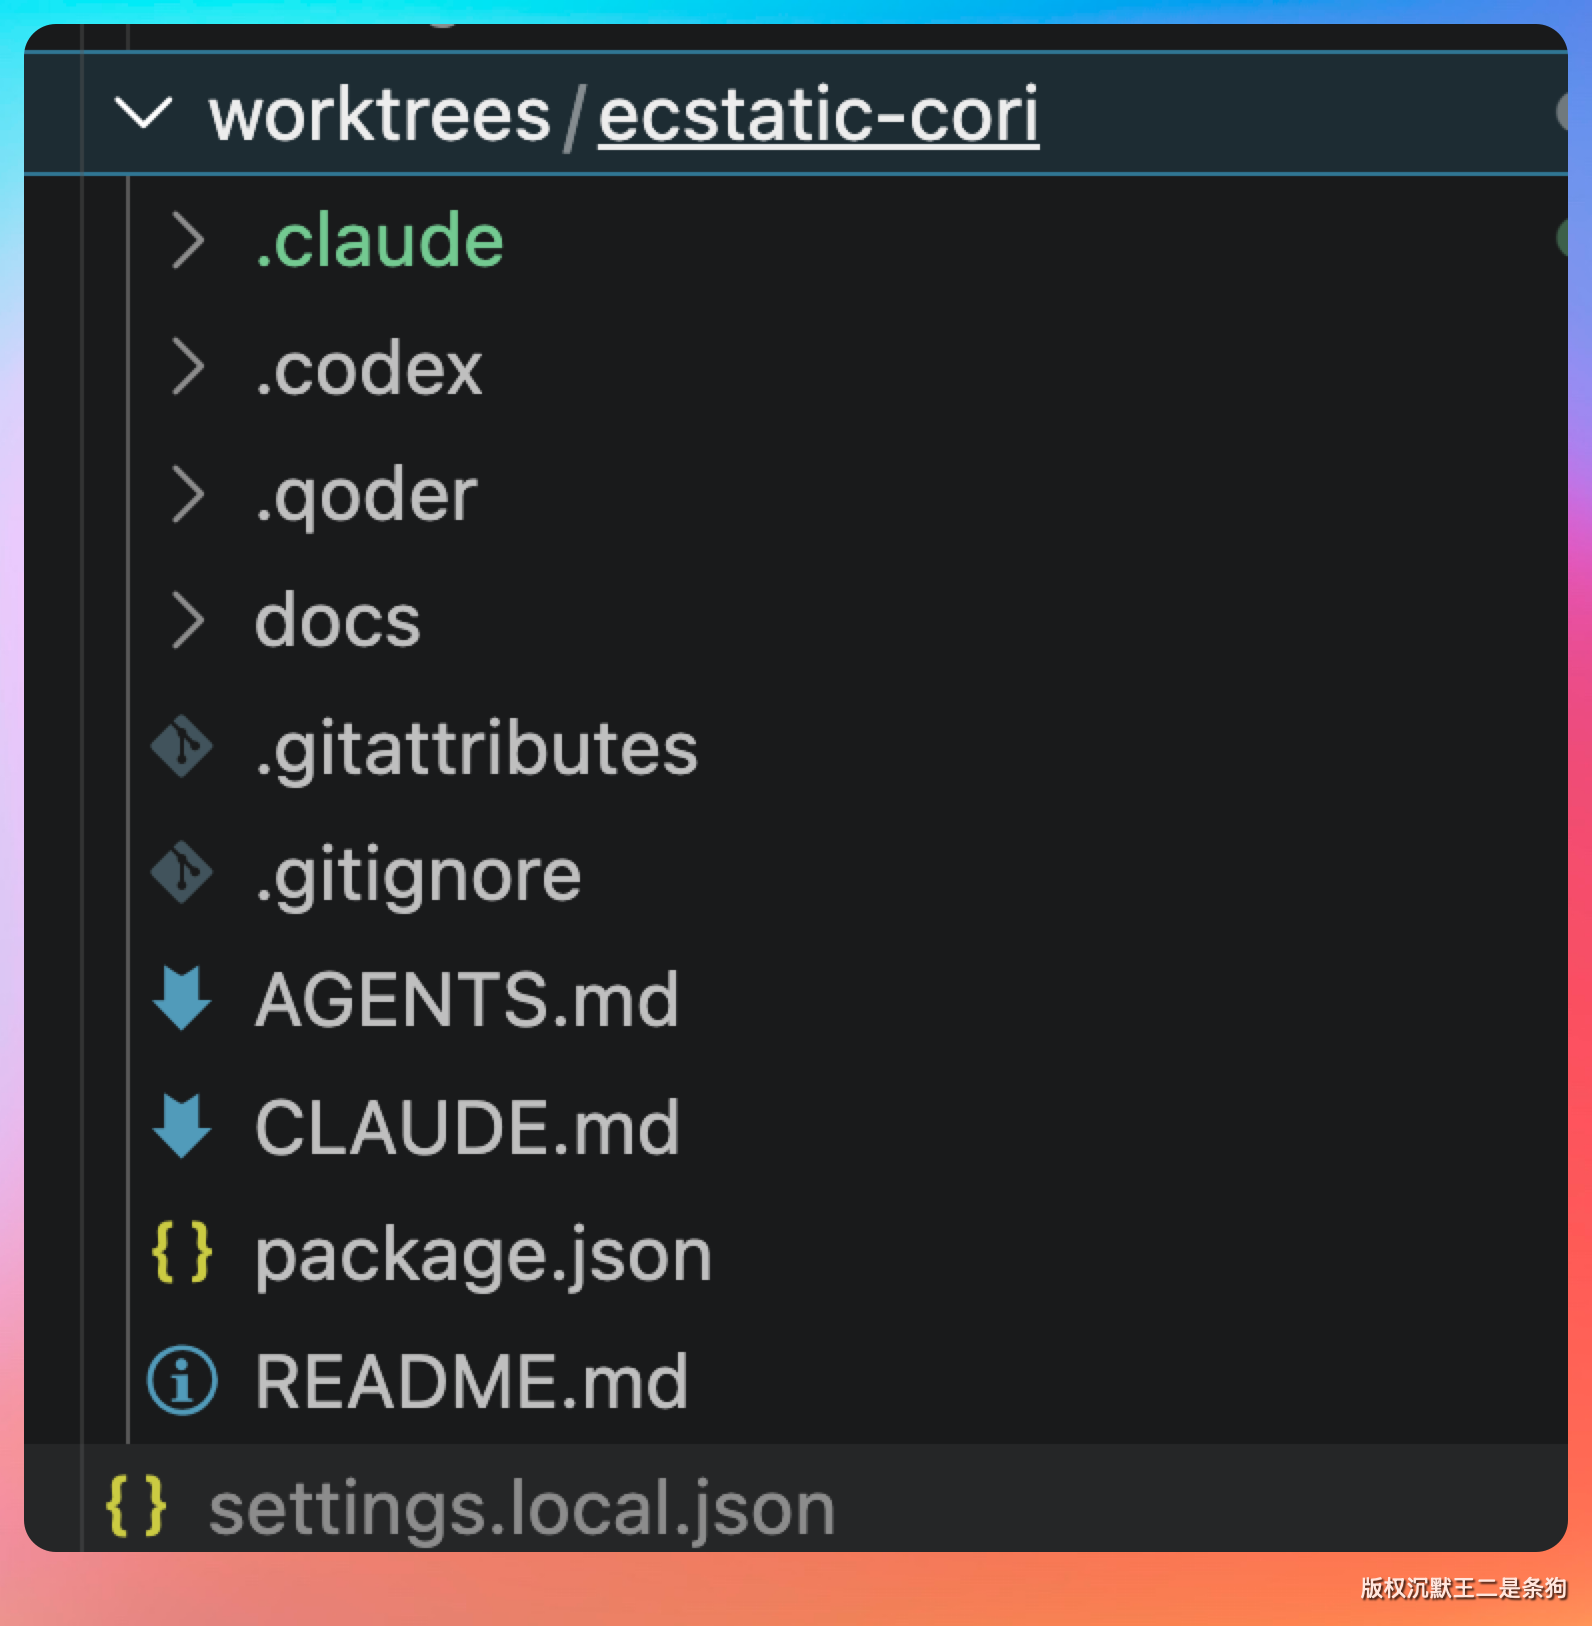Expand the .codex folder arrow
1592x1626 pixels.
[x=187, y=368]
